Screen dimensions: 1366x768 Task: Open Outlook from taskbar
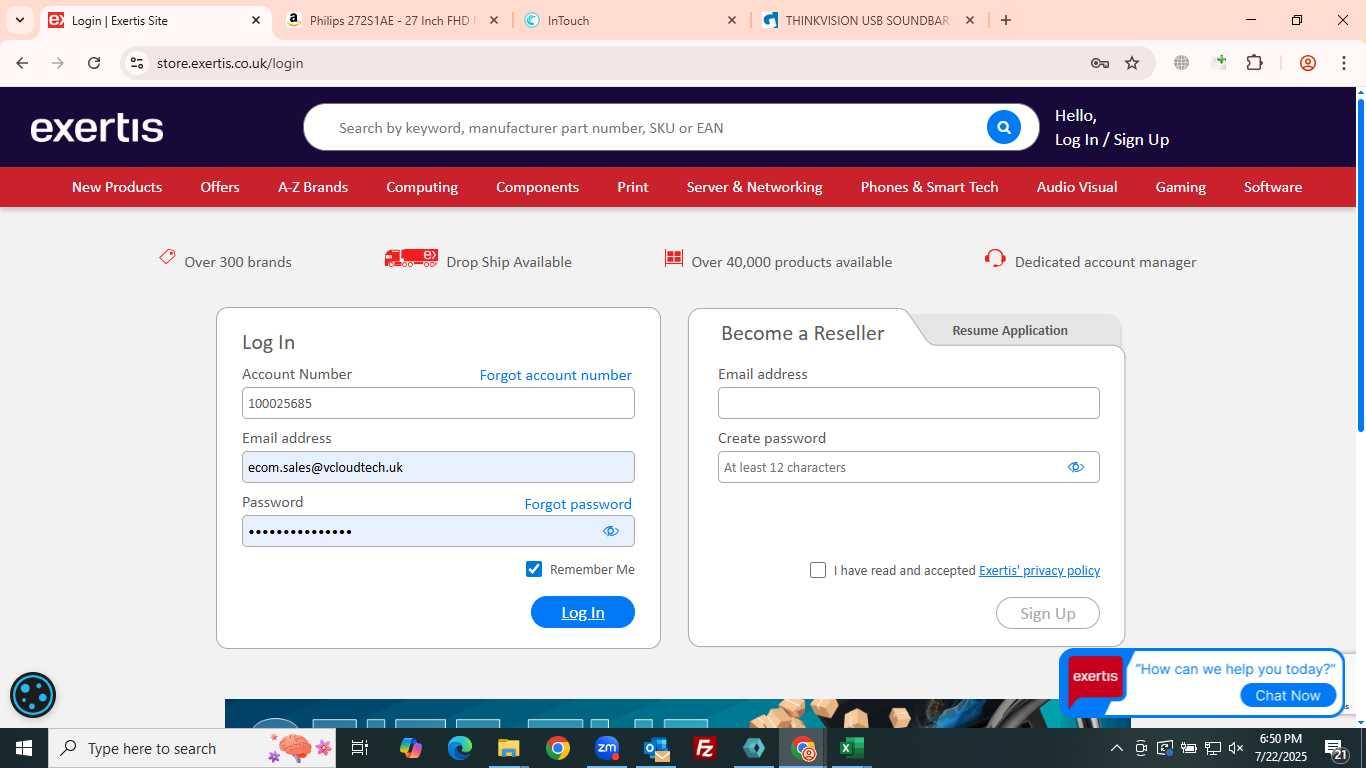point(656,748)
